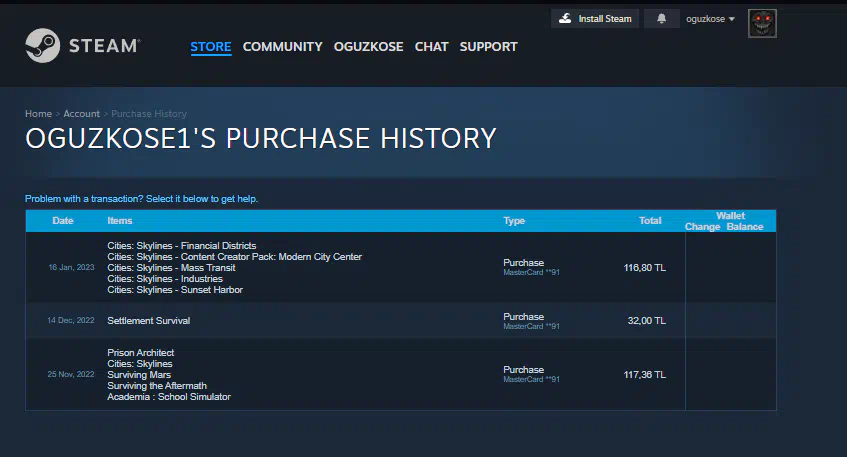Image resolution: width=847 pixels, height=457 pixels.
Task: Open the COMMUNITY menu
Action: tap(283, 47)
